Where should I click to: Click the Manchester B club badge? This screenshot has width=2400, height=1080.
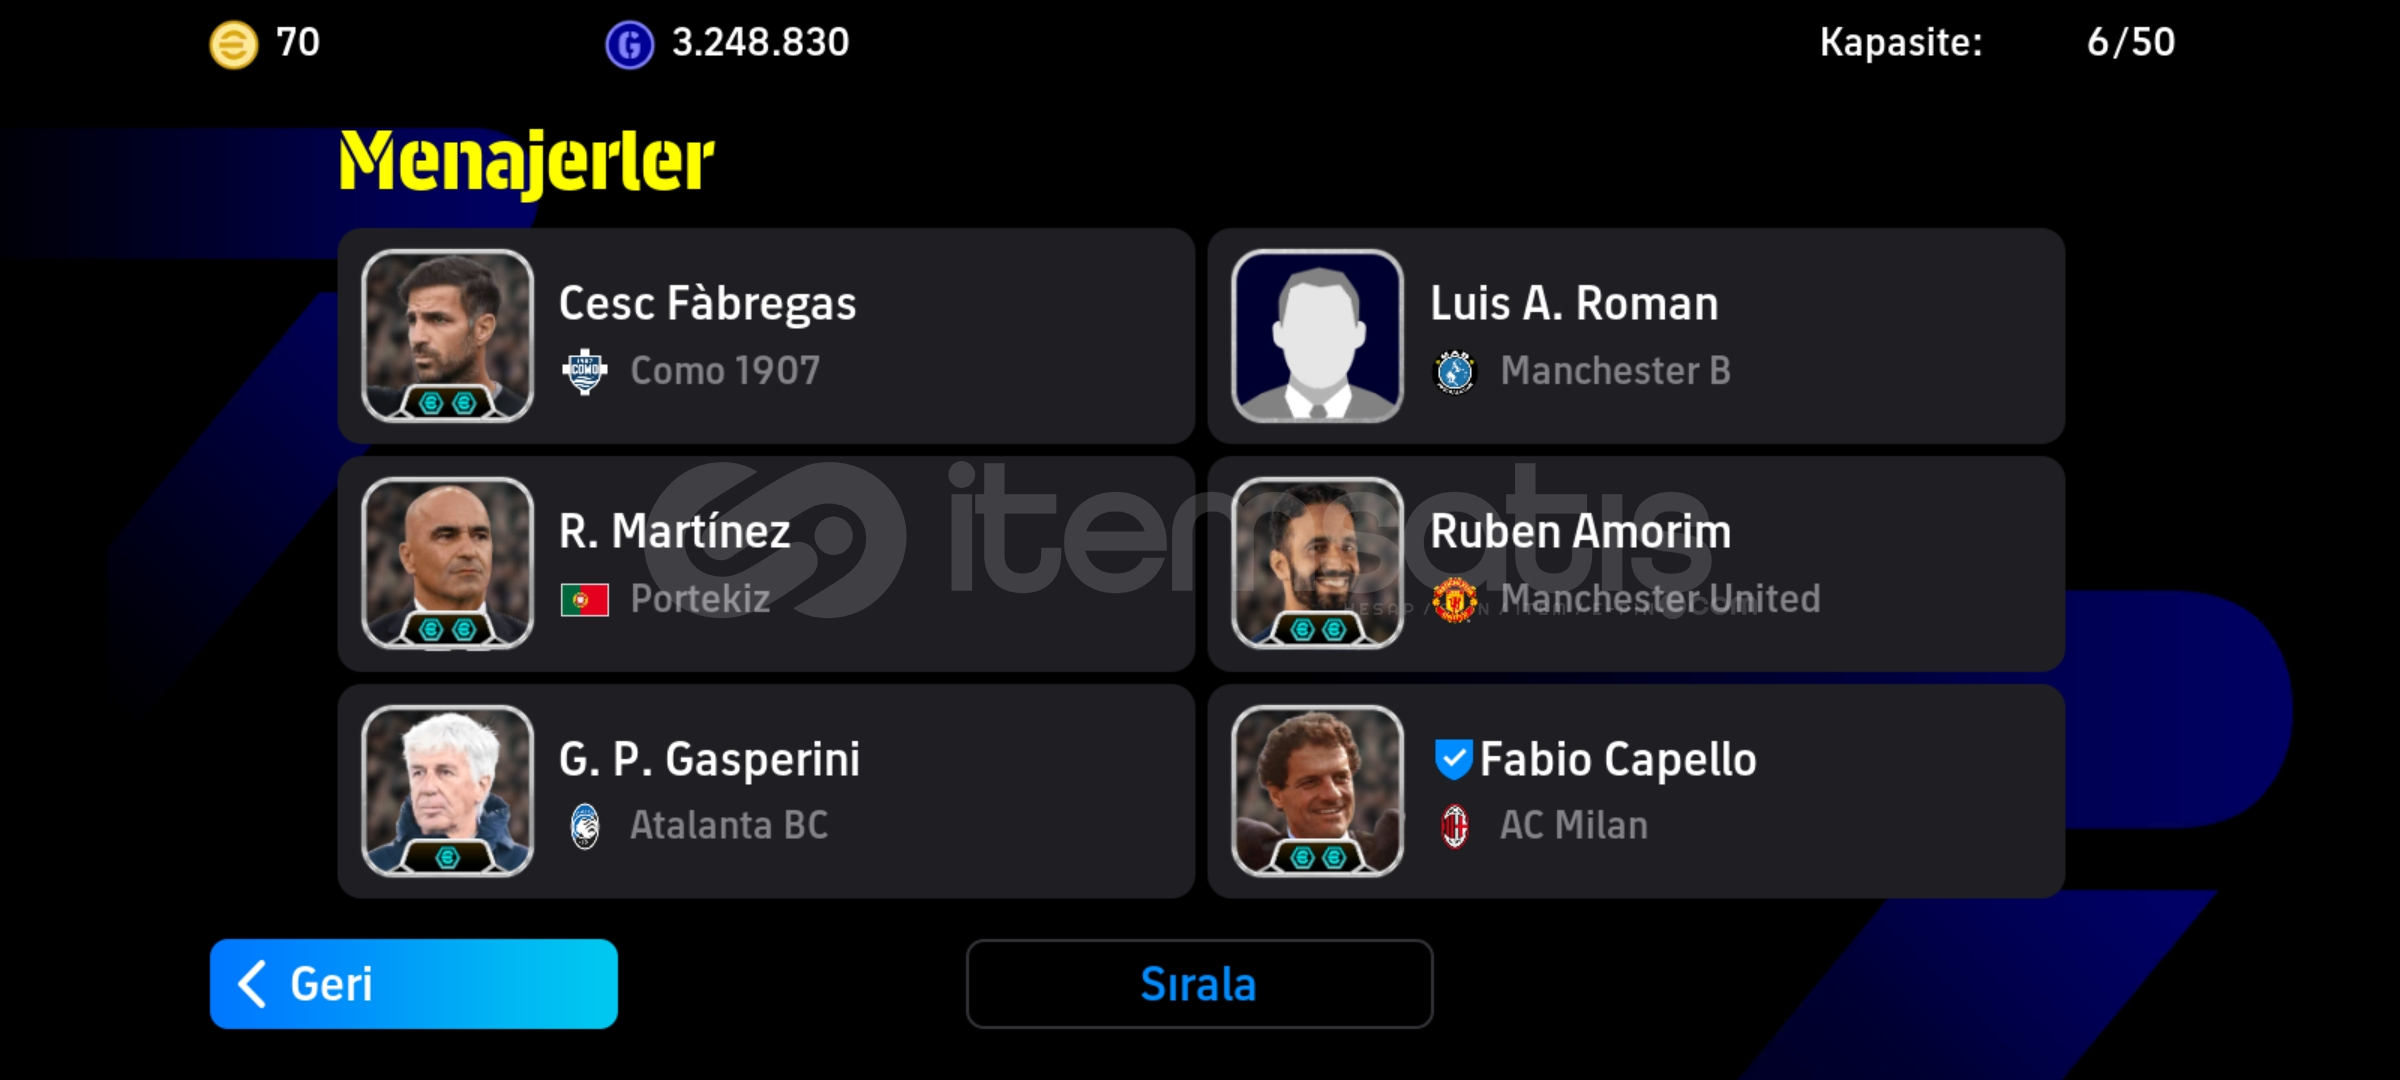coord(1455,372)
